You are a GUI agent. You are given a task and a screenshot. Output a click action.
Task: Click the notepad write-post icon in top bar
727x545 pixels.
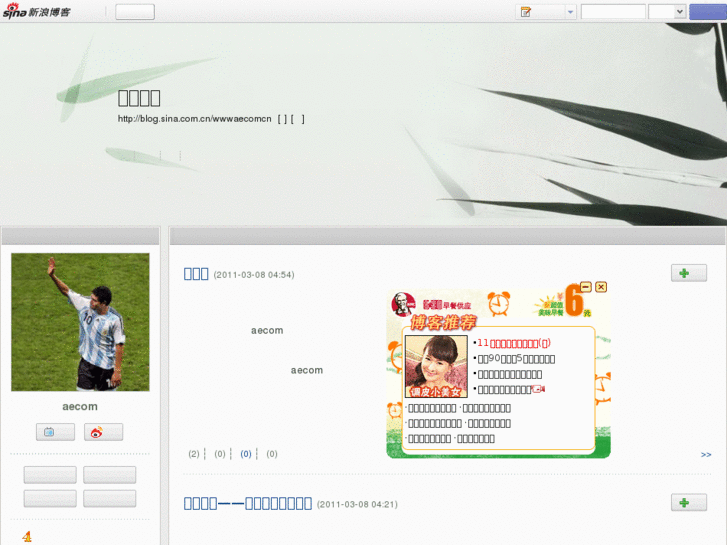click(526, 12)
